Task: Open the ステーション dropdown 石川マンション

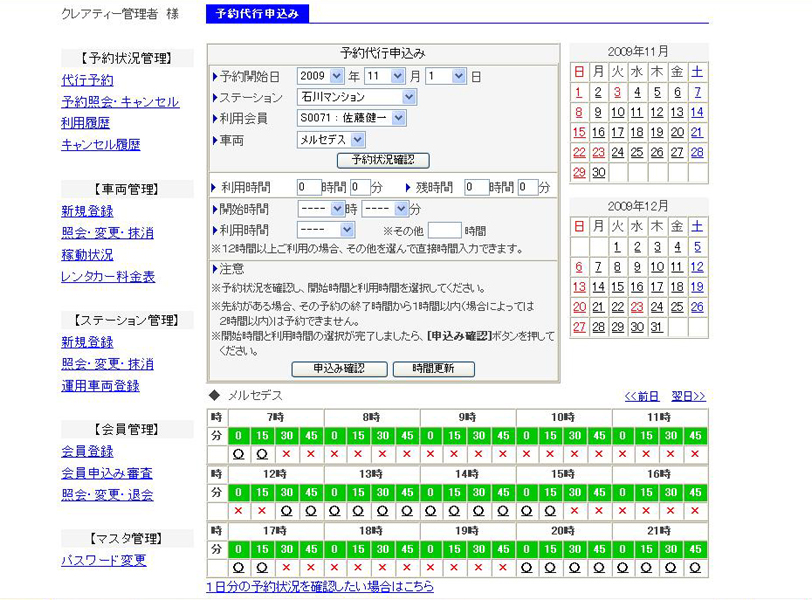Action: coord(357,97)
